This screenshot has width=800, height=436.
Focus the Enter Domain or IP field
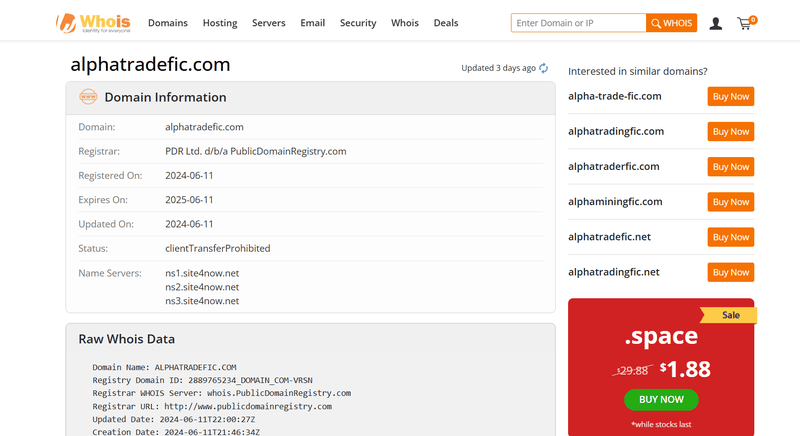pos(579,23)
